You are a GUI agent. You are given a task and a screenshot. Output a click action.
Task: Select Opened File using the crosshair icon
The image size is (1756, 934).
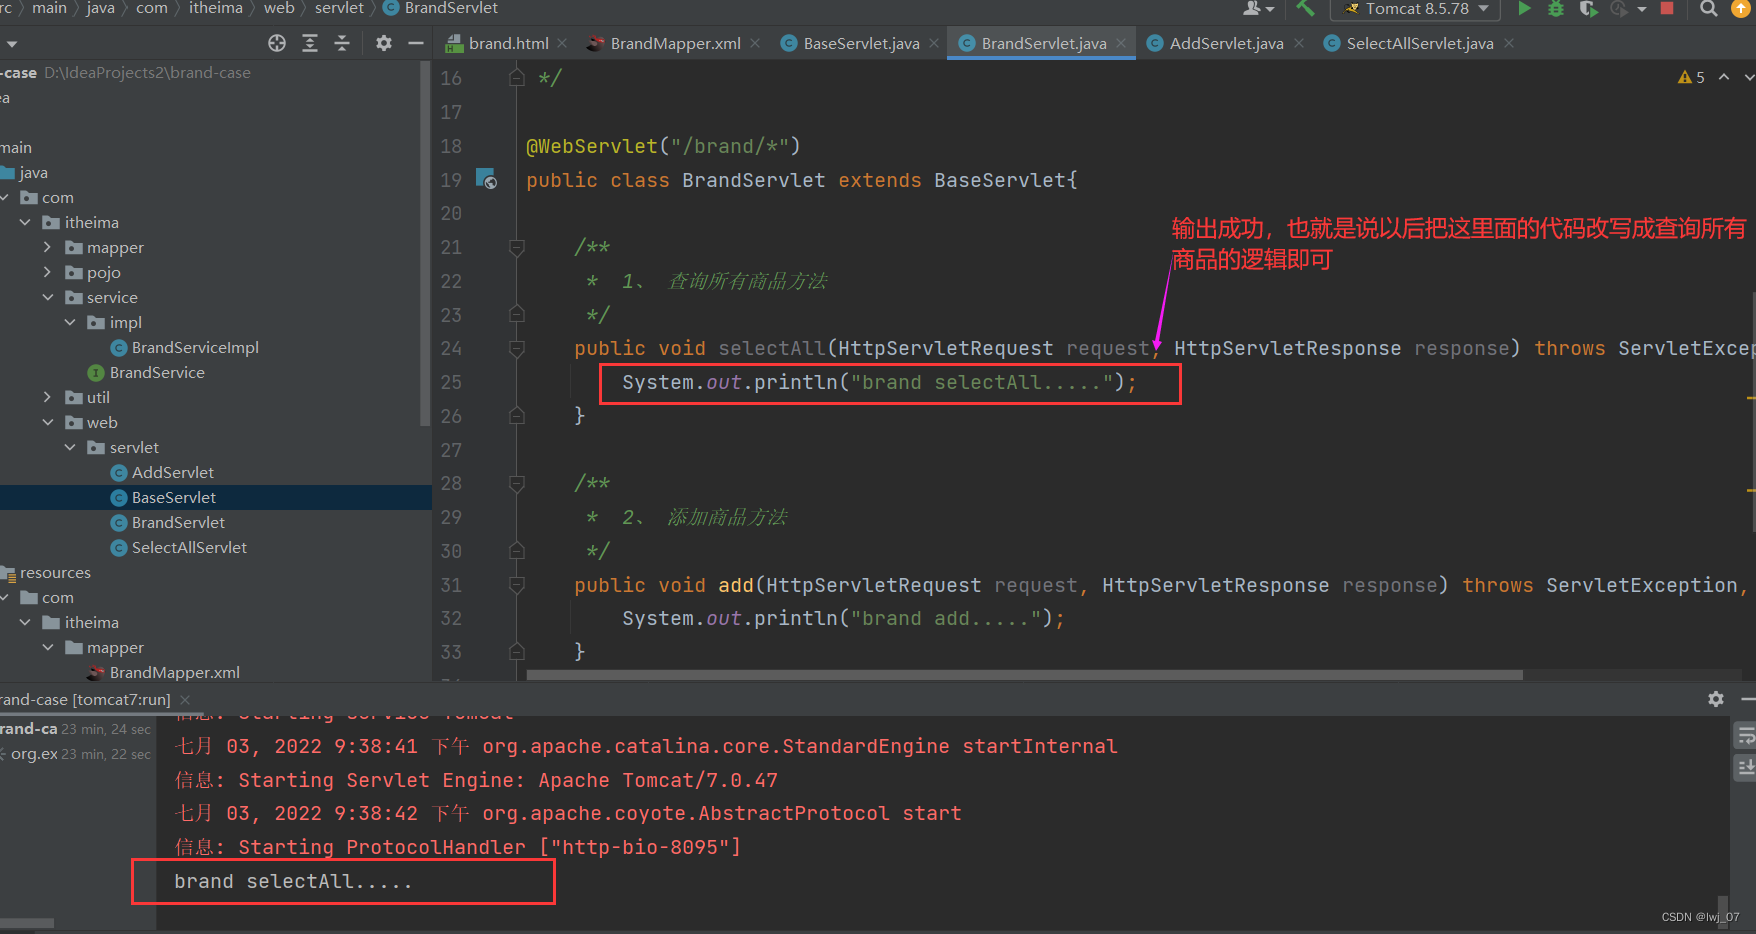[x=277, y=44]
